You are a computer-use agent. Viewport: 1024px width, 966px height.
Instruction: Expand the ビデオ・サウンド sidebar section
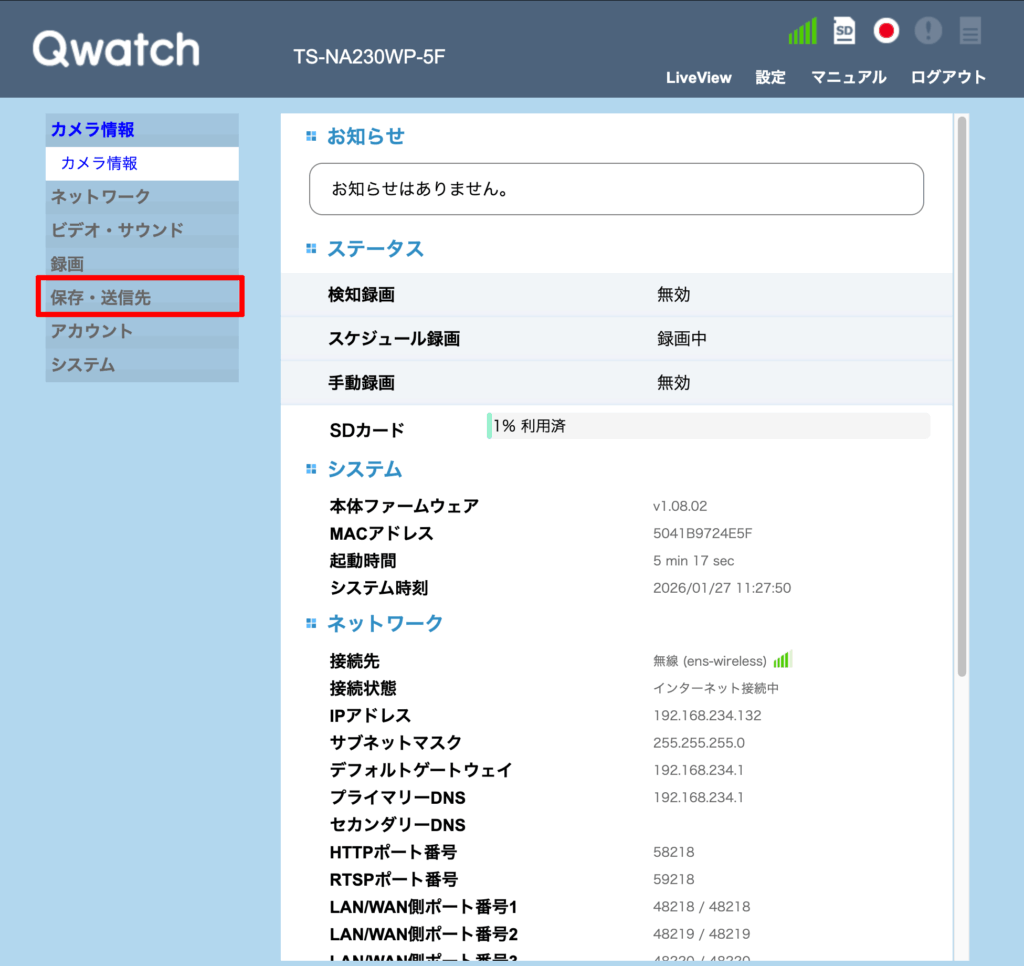click(117, 230)
